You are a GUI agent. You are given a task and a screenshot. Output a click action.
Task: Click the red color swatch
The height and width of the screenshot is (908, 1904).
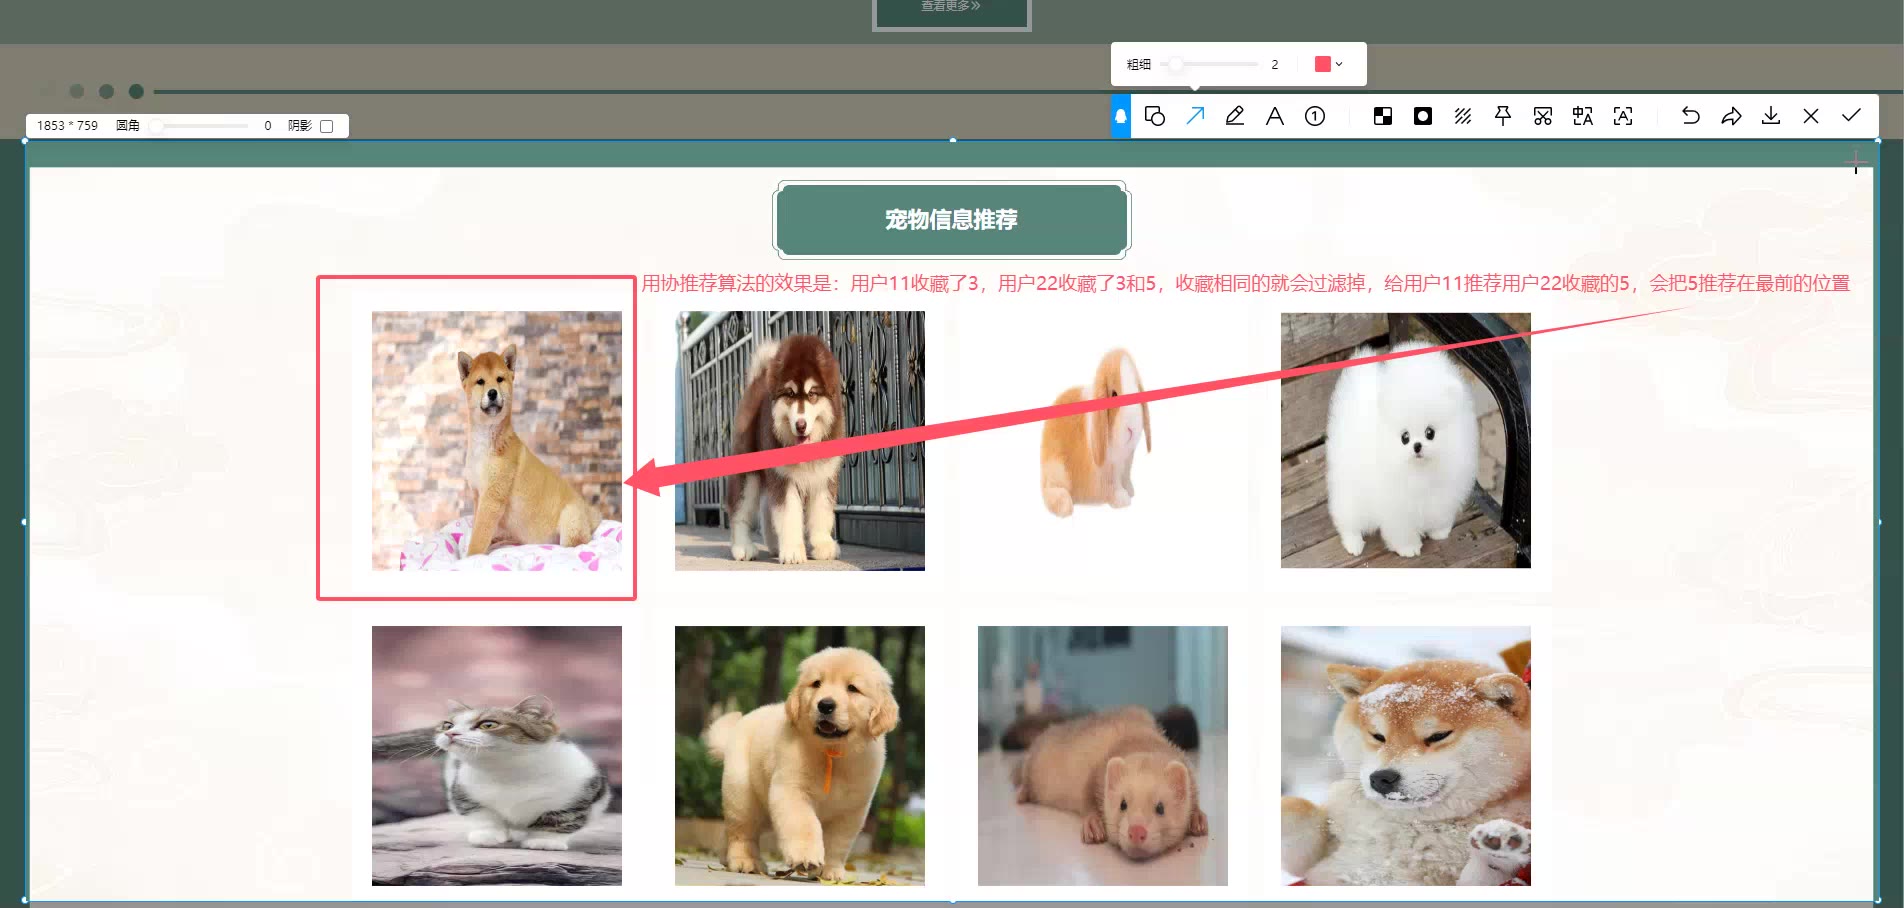coord(1322,64)
